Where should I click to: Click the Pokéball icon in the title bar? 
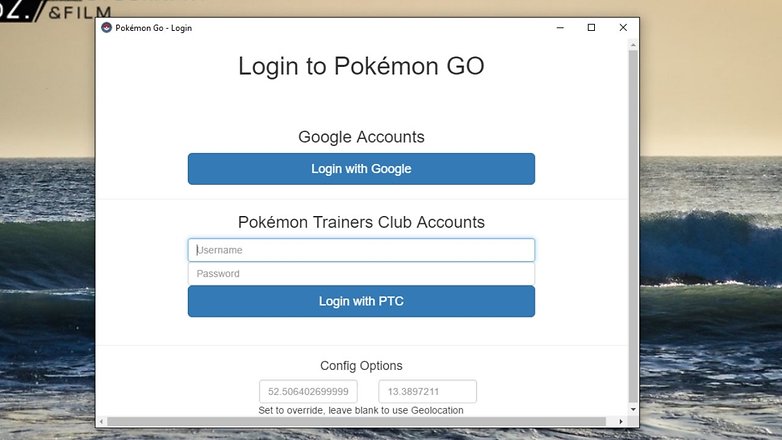106,27
